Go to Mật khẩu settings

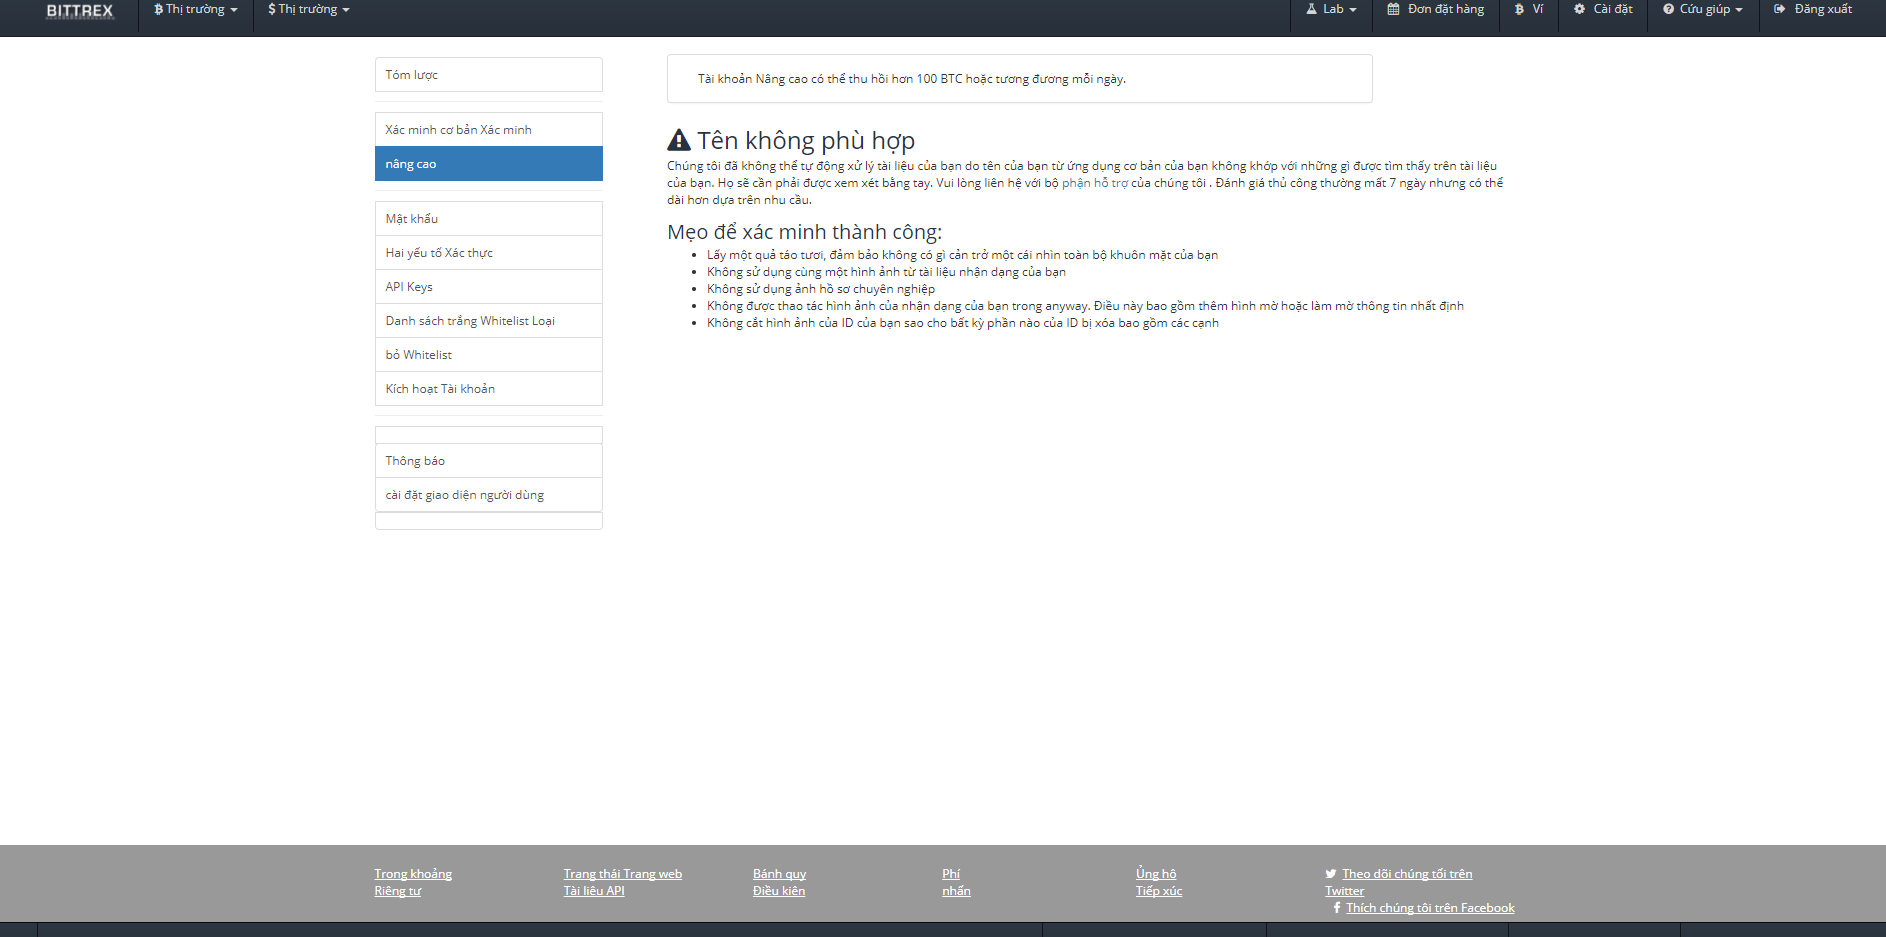tap(489, 219)
